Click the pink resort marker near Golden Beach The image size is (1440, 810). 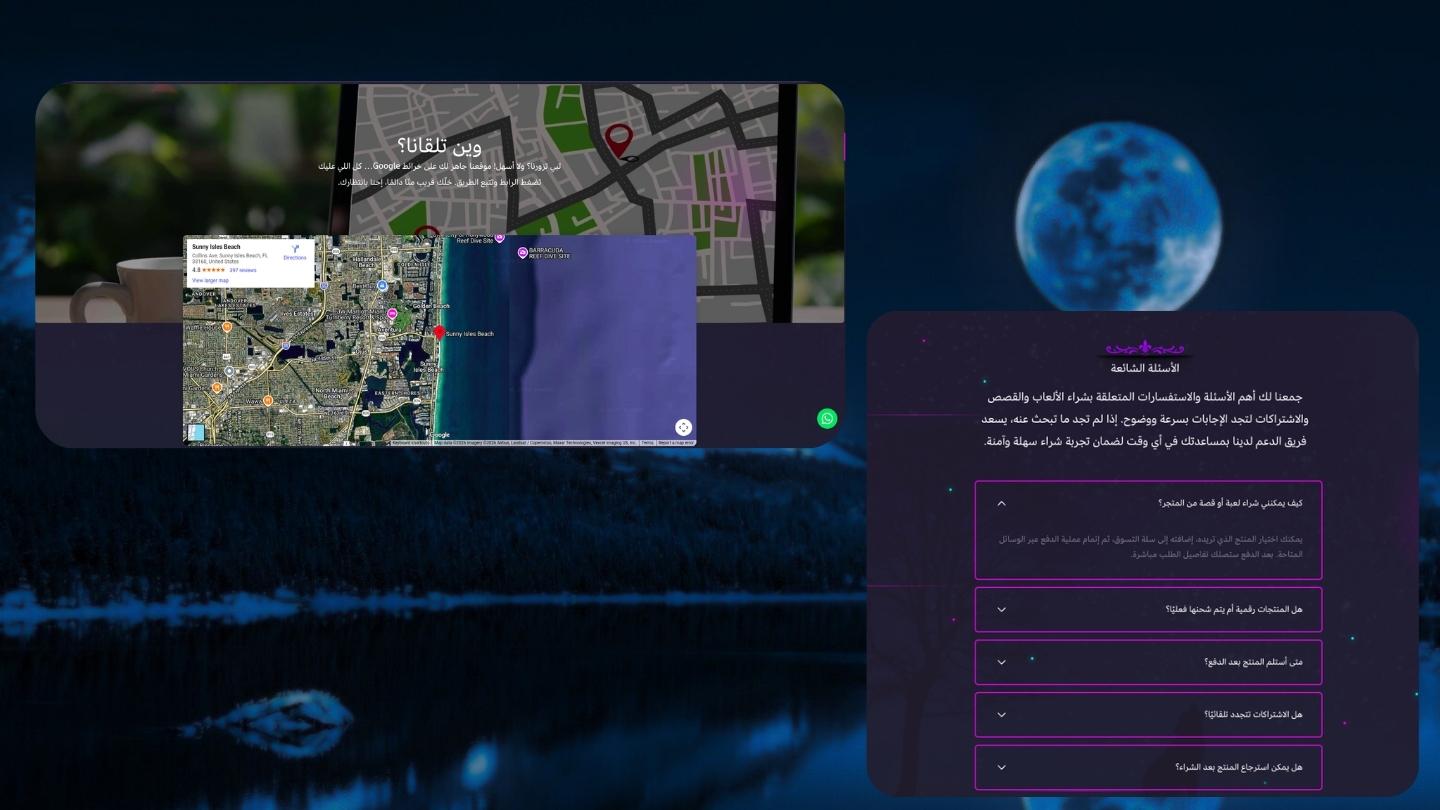coord(392,314)
